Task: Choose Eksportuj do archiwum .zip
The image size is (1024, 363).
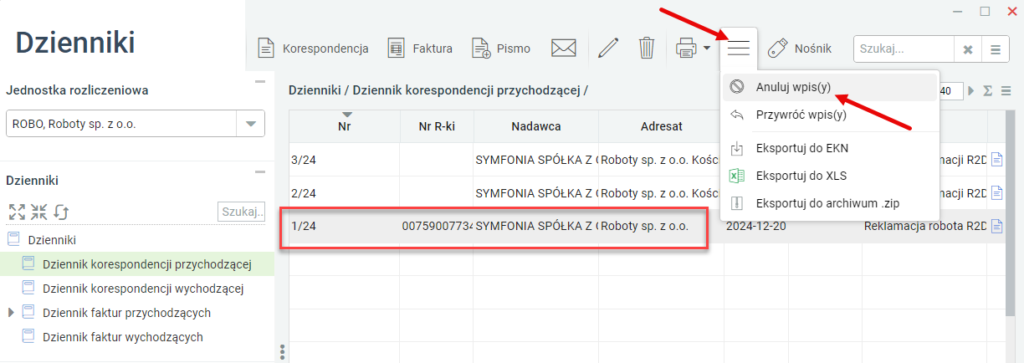Action: click(829, 203)
